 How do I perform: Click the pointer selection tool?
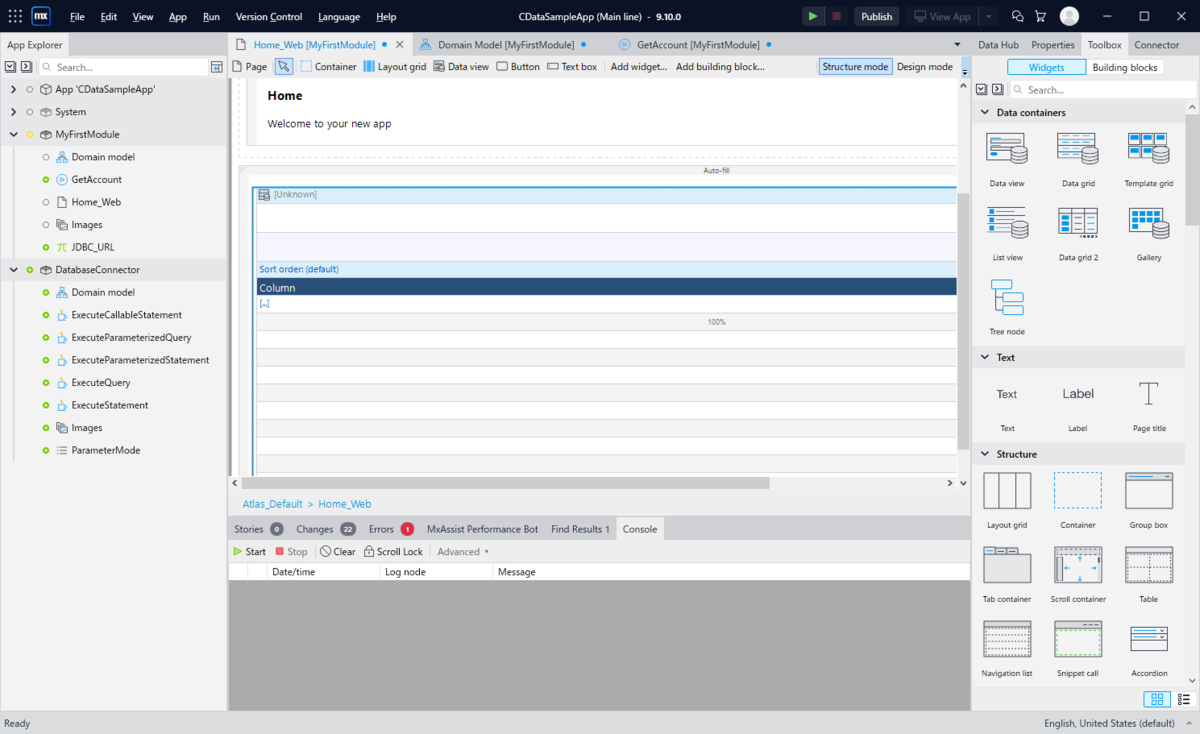(x=284, y=66)
